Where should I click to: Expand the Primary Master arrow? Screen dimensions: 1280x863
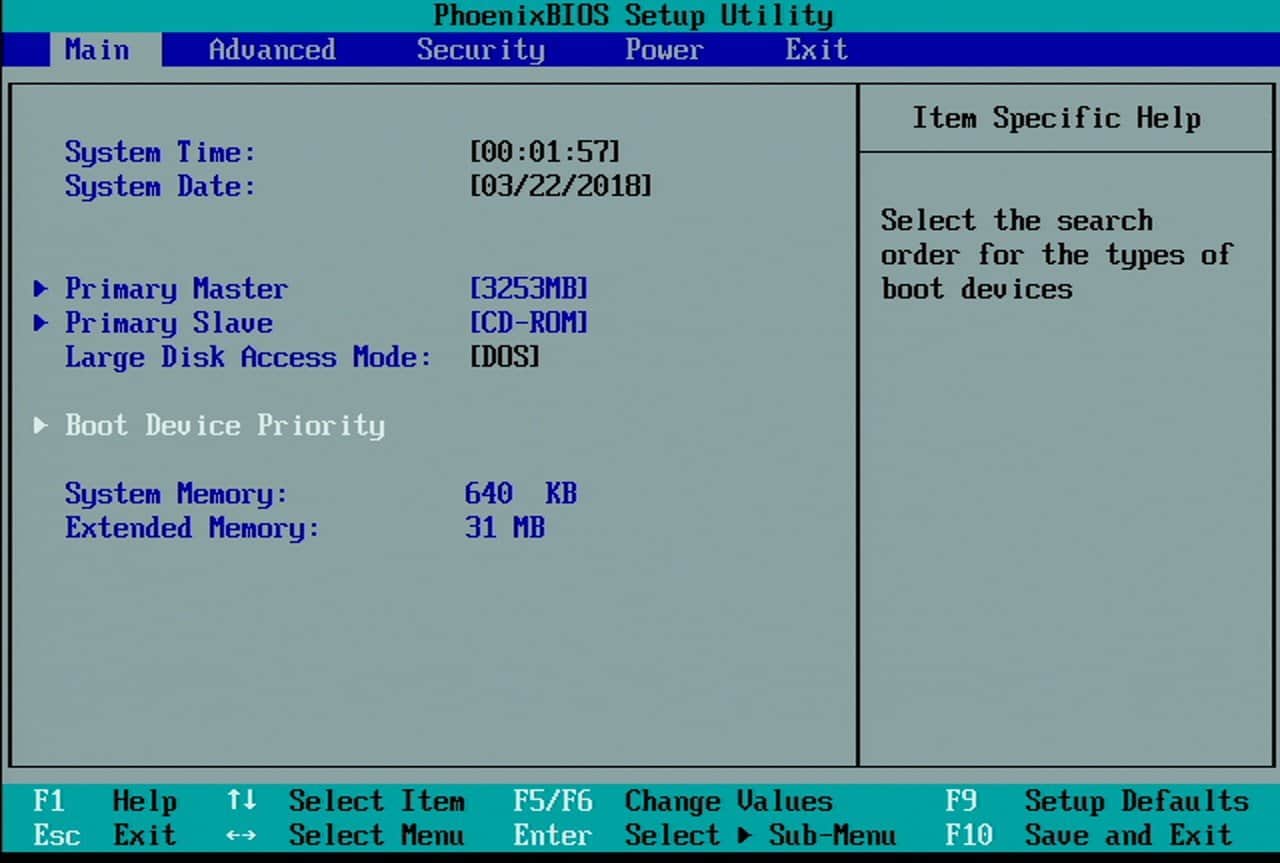pyautogui.click(x=41, y=289)
